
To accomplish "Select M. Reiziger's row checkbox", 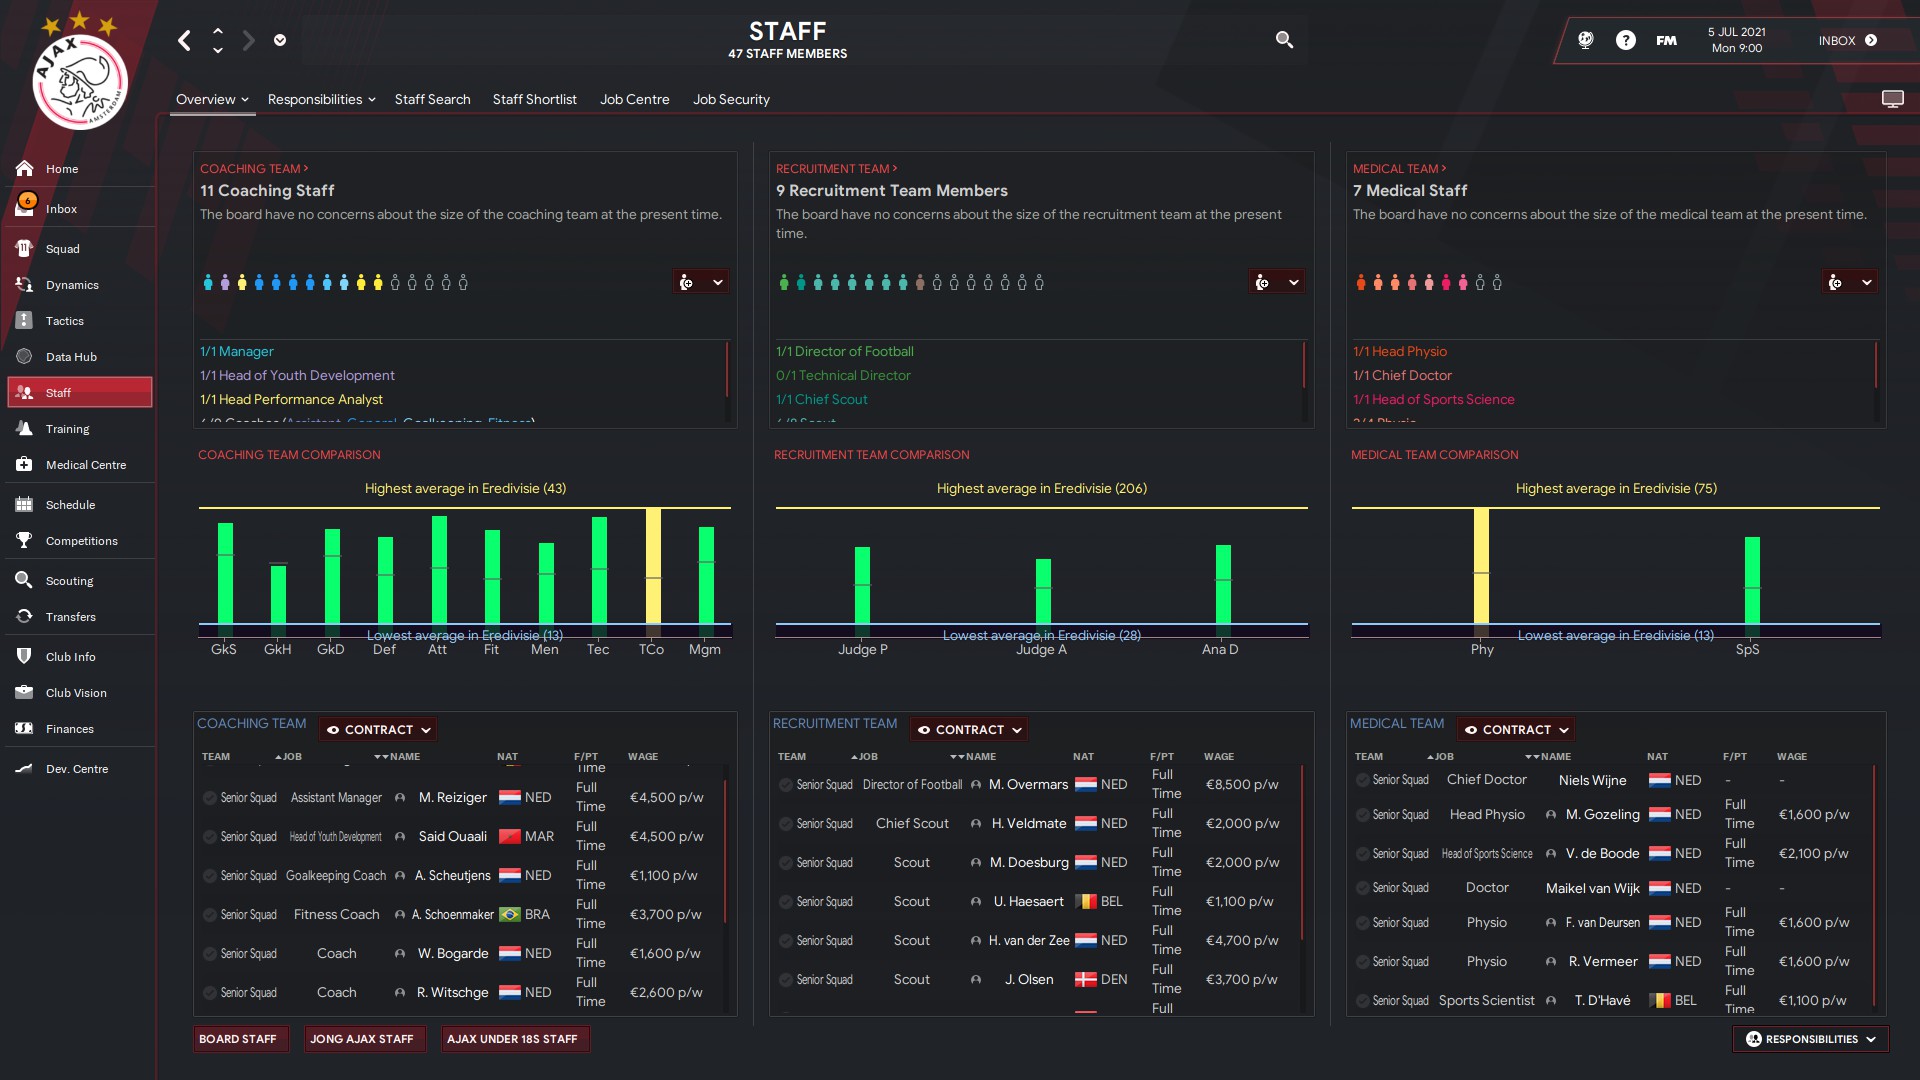I will click(x=209, y=798).
